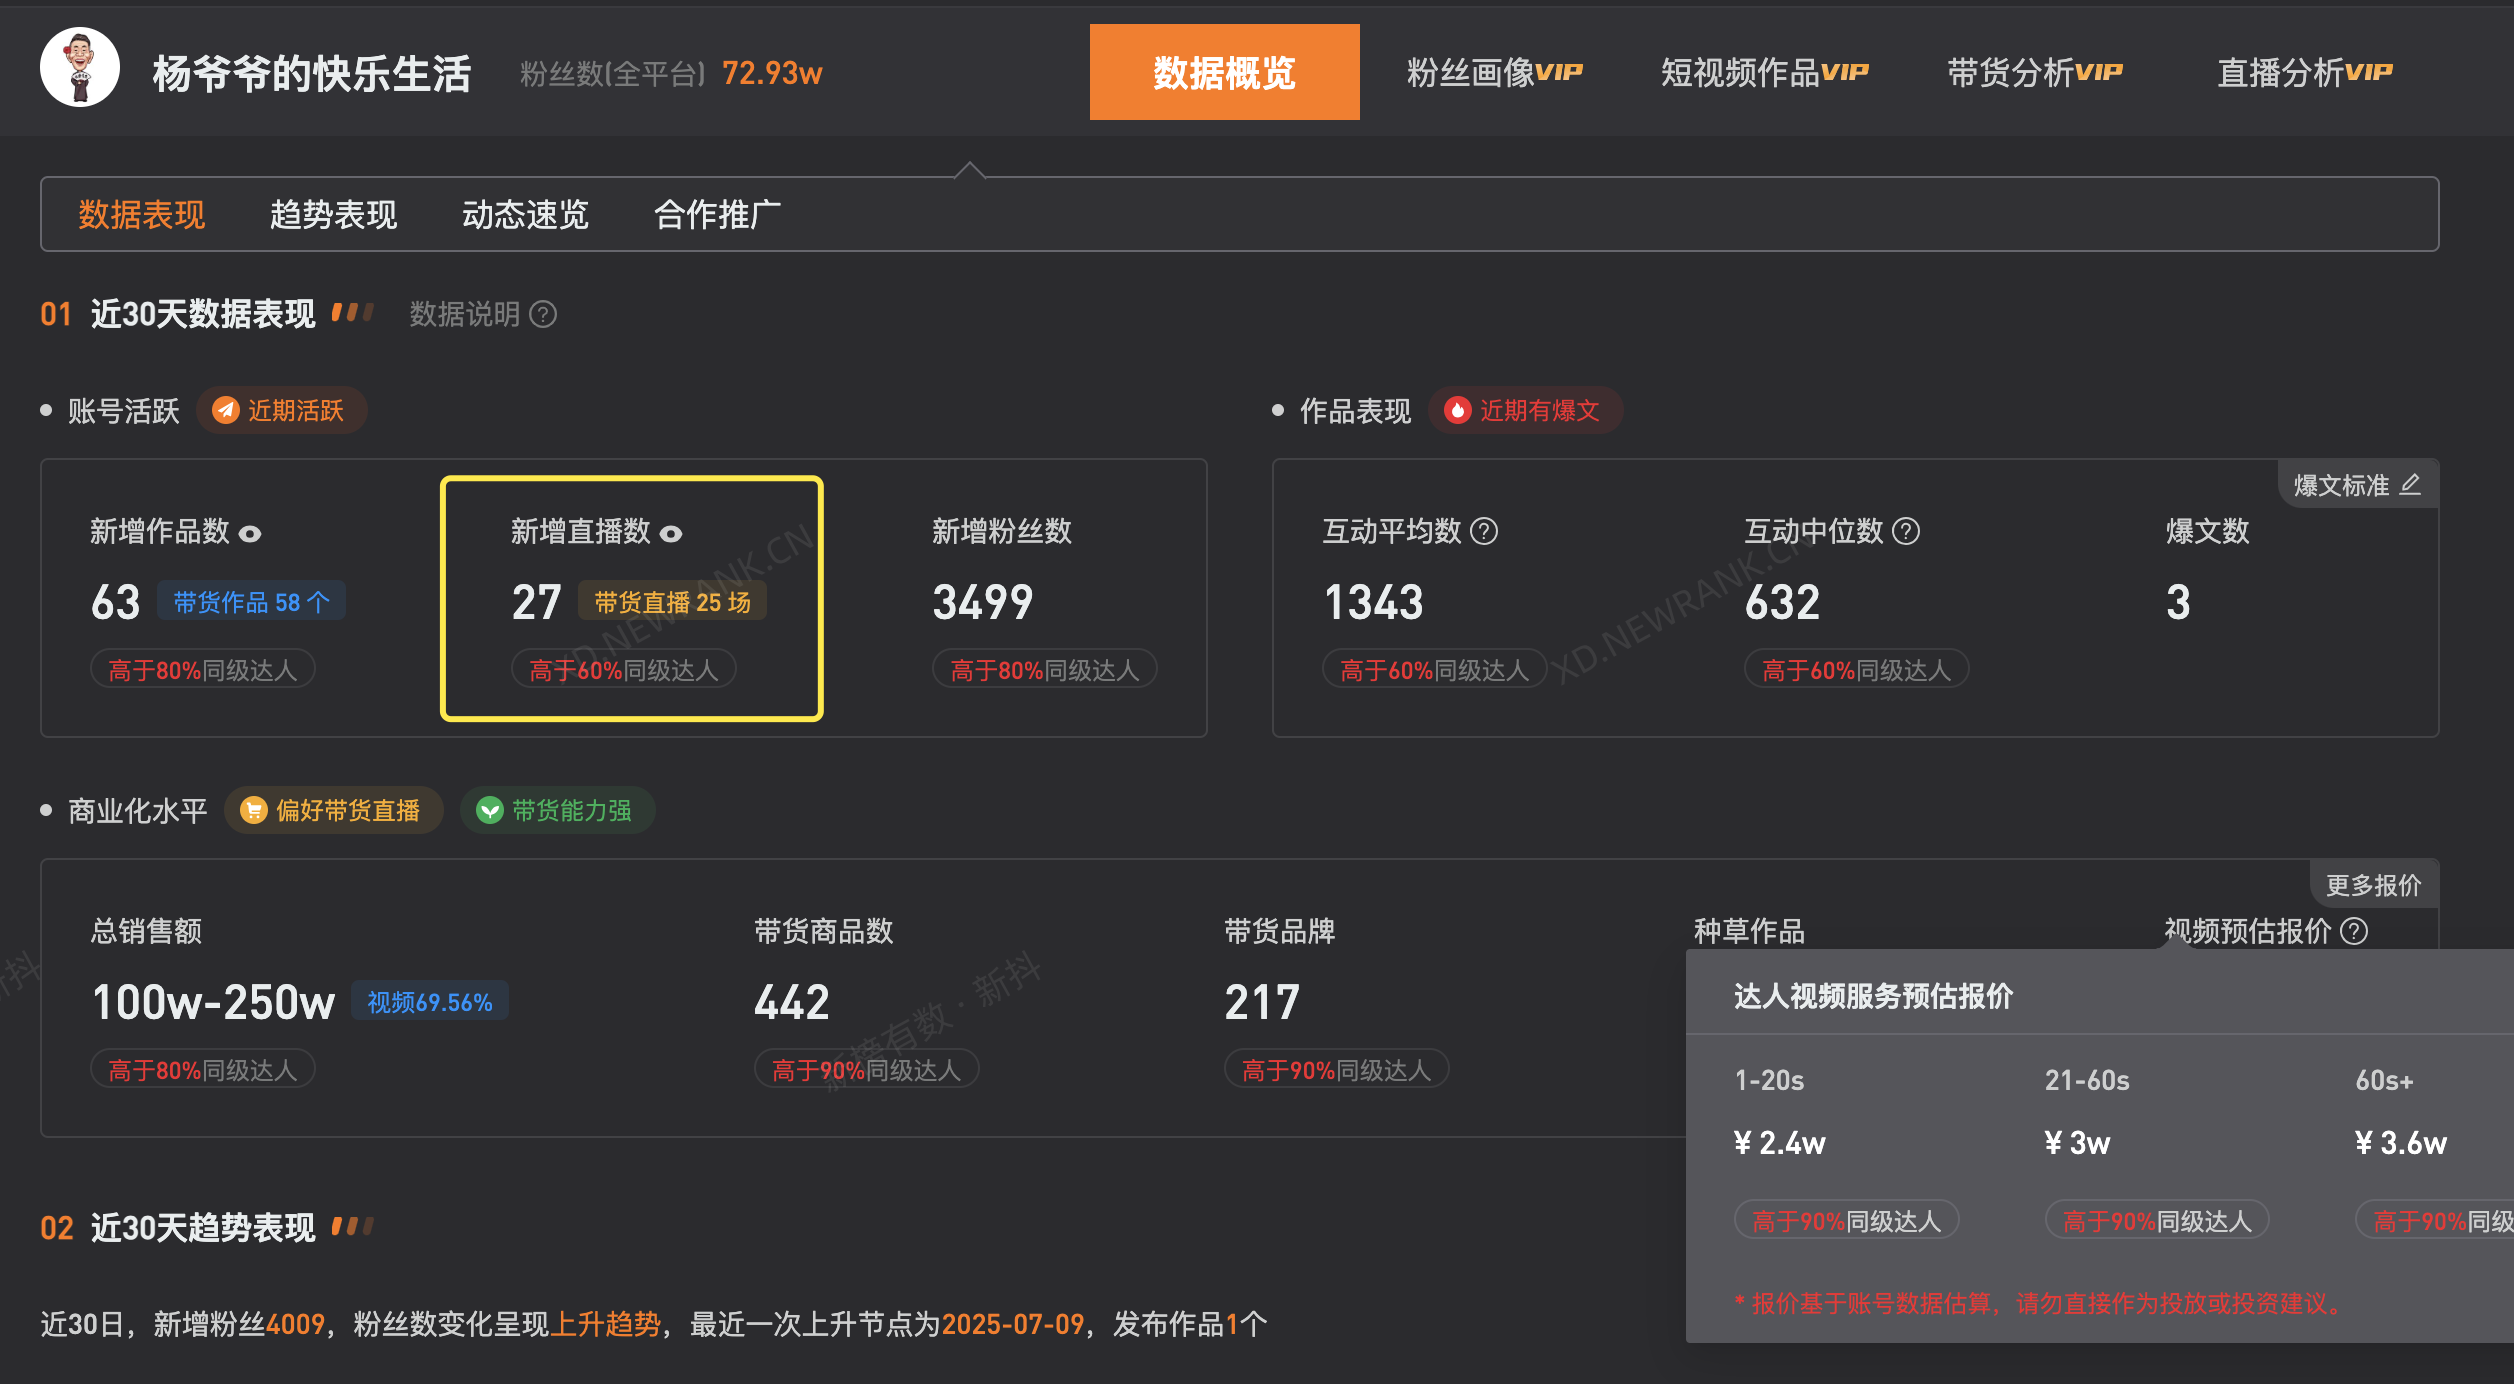Click the 数据说明 help icon
Viewport: 2514px width, 1384px height.
540,315
